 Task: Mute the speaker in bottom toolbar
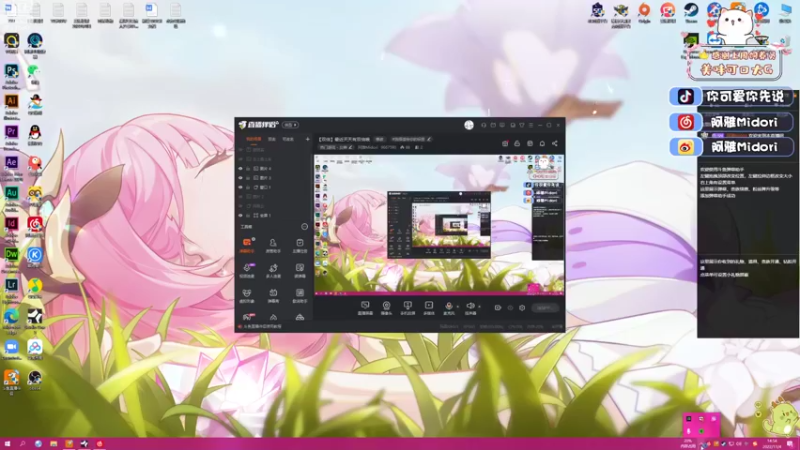click(470, 308)
